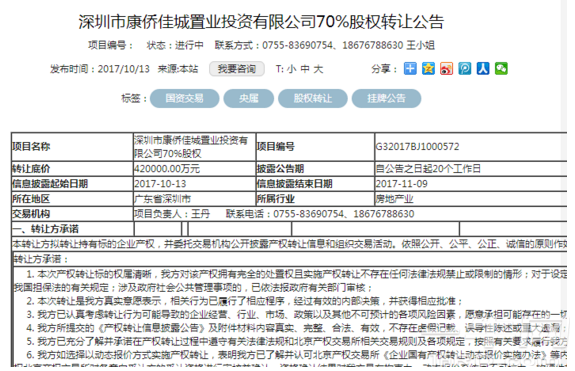
Task: Click 一、转让方承诺 section heading
Action: (x=45, y=229)
